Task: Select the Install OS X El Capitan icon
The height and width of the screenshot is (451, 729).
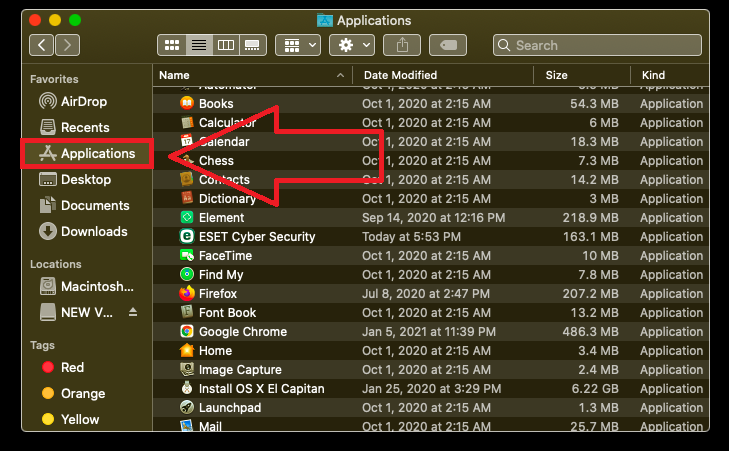Action: point(187,388)
